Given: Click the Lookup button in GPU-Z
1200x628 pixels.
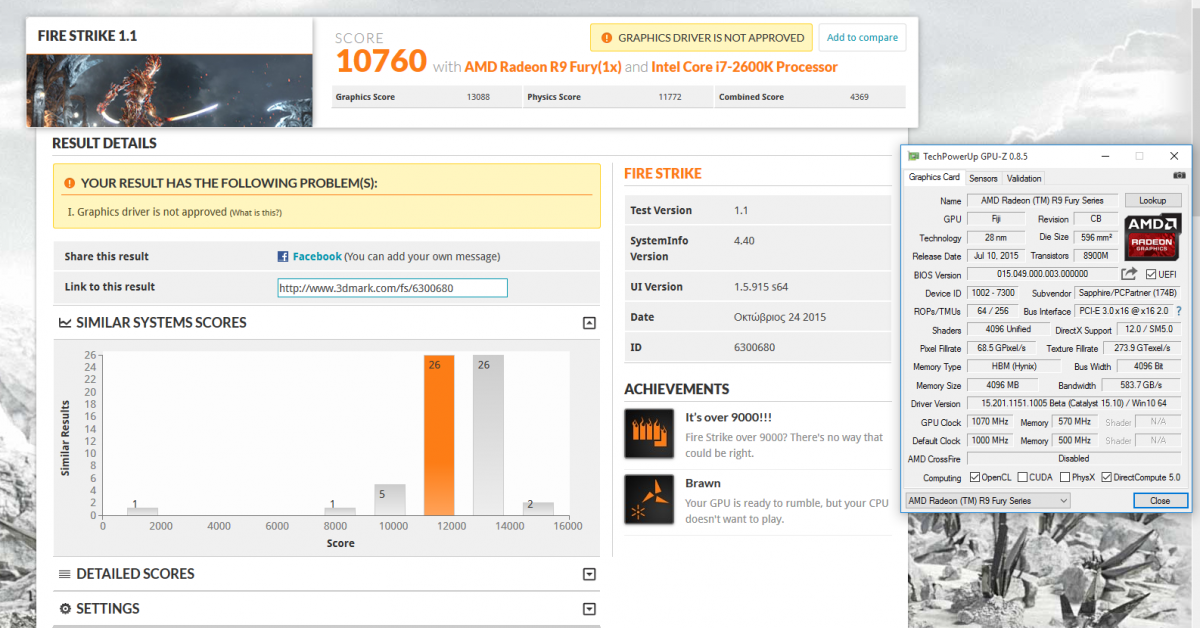Looking at the screenshot, I should pyautogui.click(x=1153, y=201).
